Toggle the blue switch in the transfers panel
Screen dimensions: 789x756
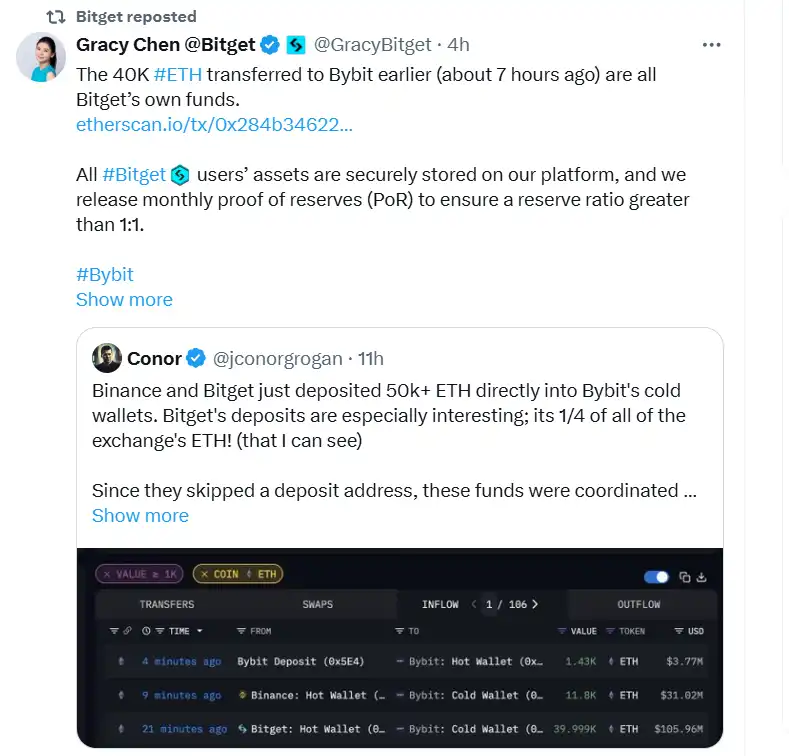point(656,577)
